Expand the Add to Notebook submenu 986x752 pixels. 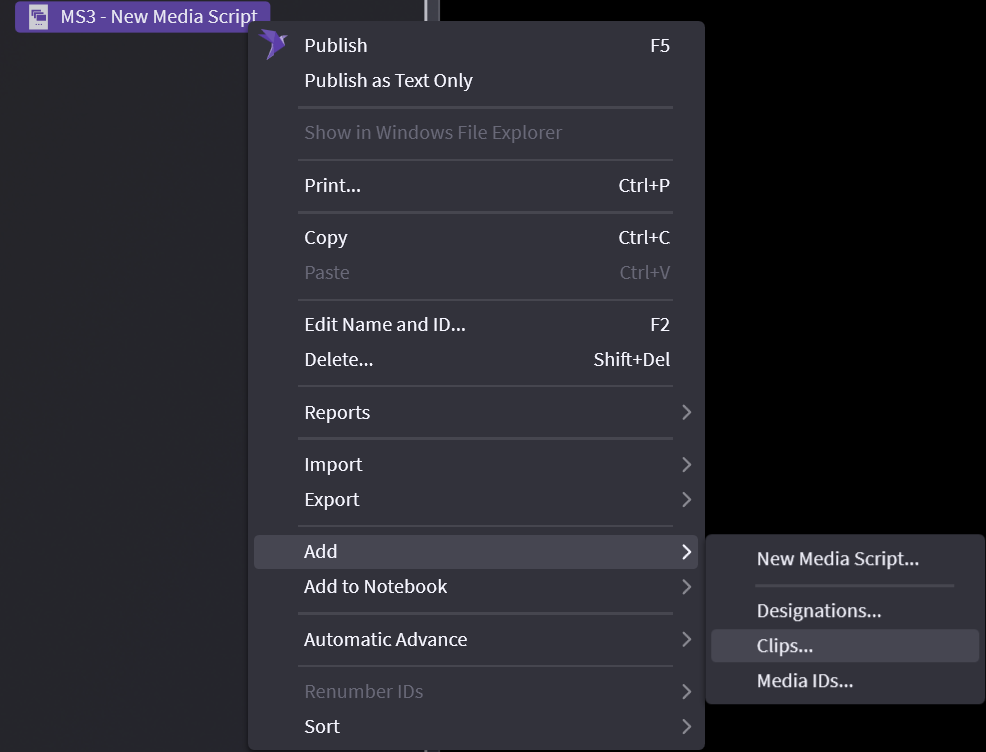coord(375,587)
